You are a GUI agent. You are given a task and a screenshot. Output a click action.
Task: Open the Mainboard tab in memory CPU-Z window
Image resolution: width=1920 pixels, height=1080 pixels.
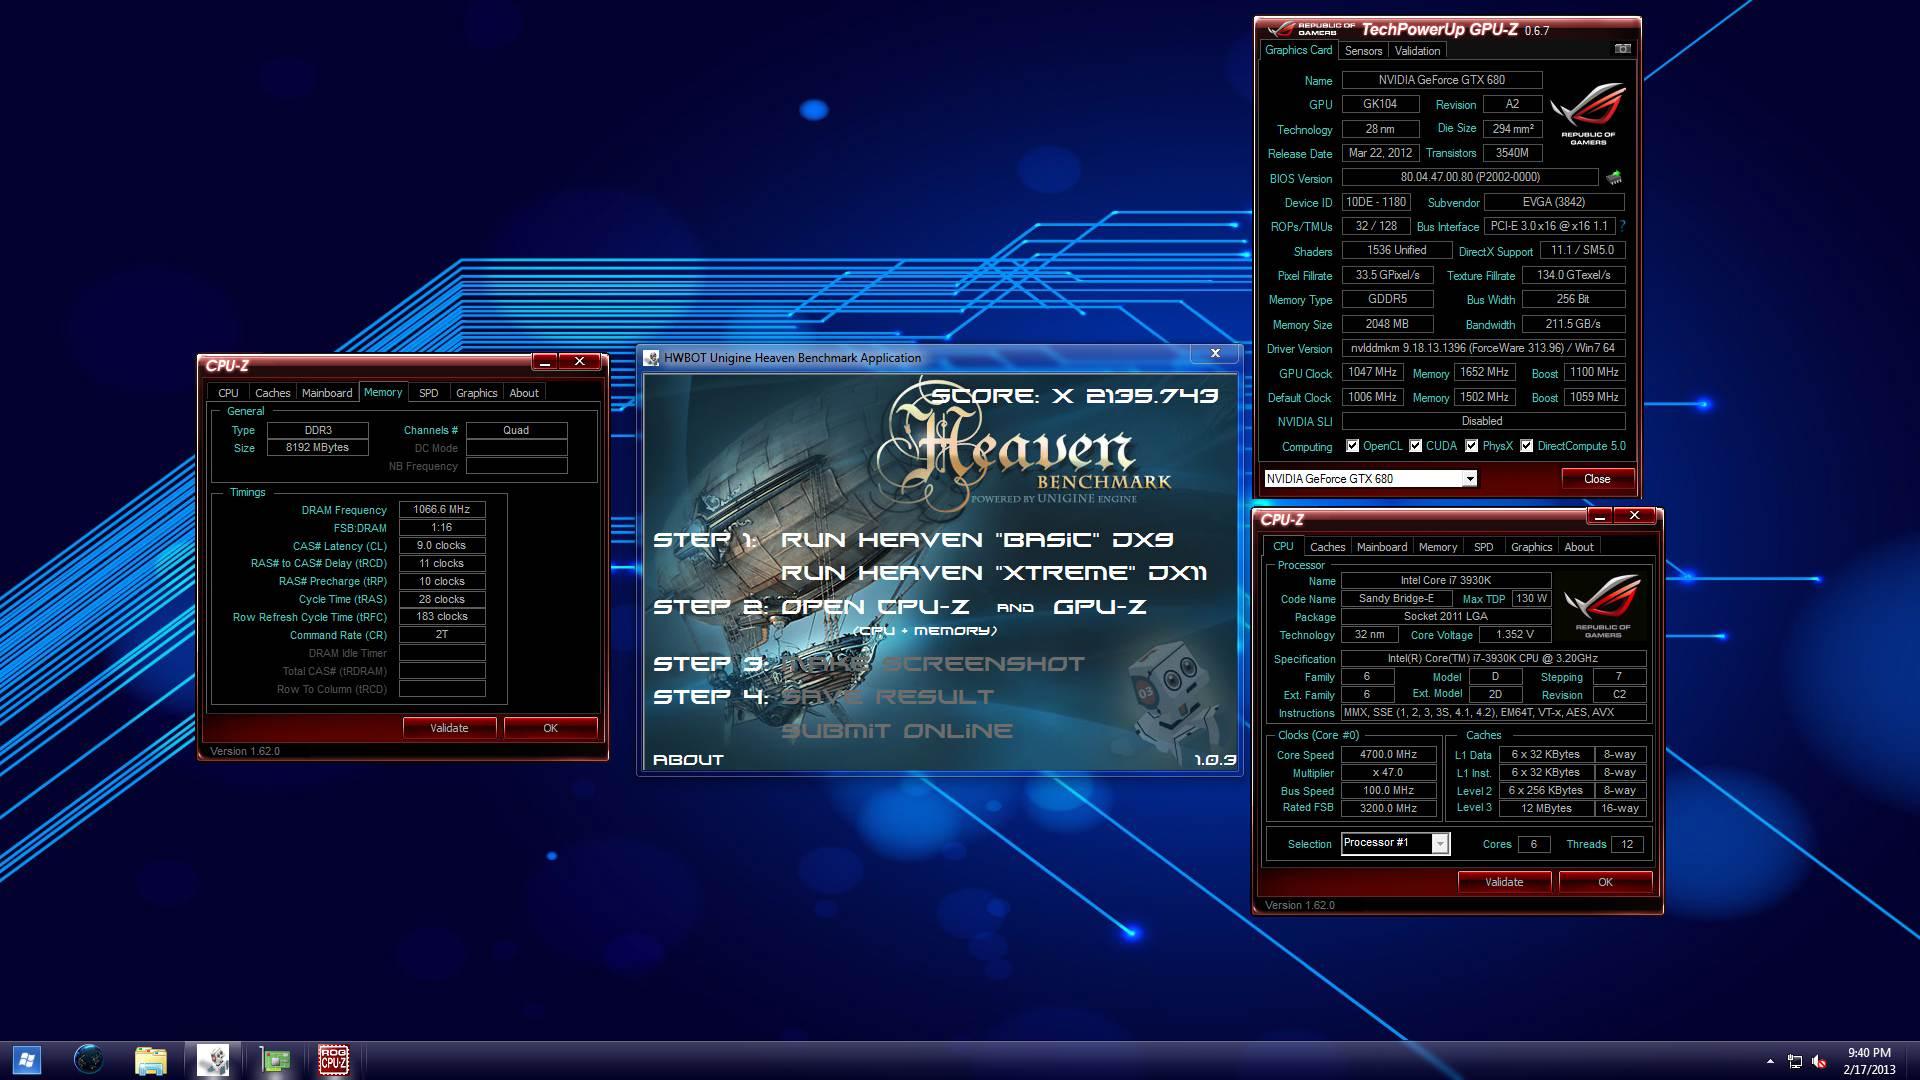pos(327,393)
